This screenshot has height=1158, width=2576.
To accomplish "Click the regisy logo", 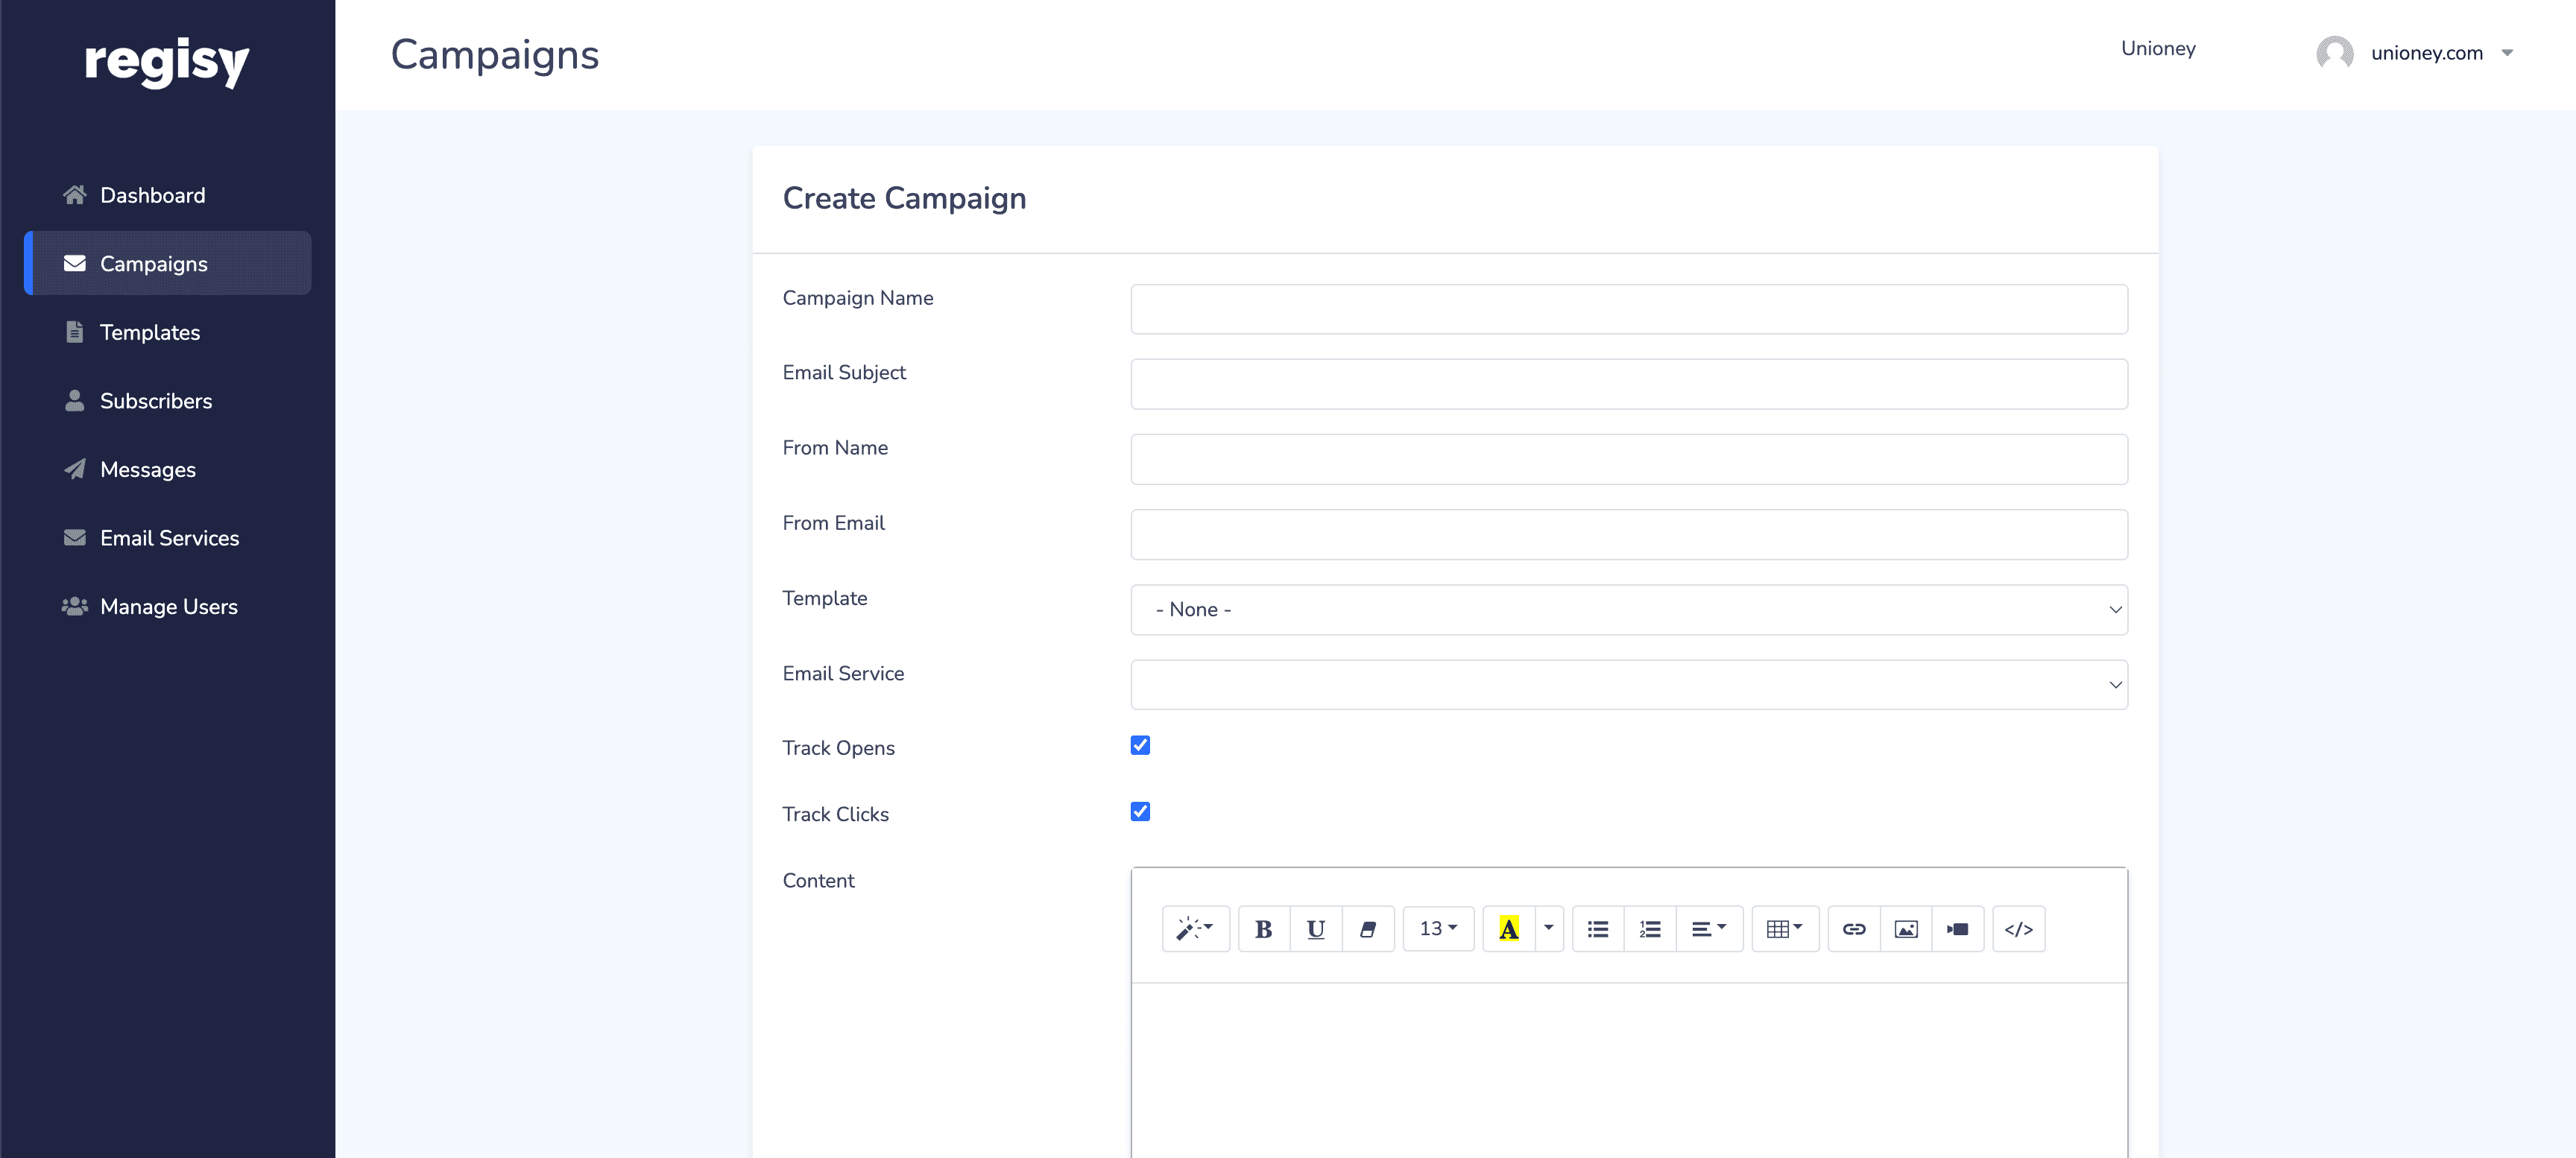I will coord(167,62).
